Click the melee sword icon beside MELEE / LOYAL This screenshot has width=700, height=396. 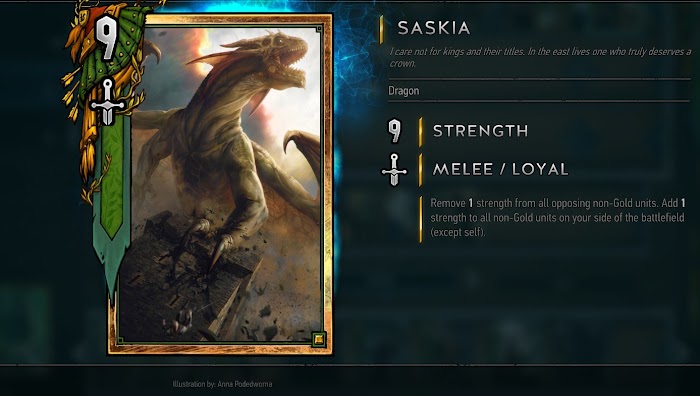394,170
